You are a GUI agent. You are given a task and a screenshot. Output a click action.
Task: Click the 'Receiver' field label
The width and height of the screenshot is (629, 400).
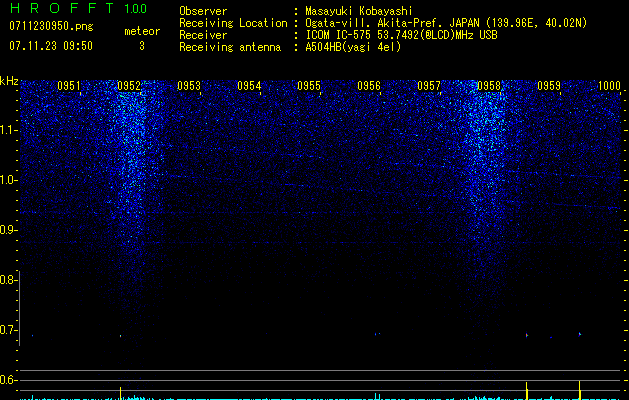203,35
